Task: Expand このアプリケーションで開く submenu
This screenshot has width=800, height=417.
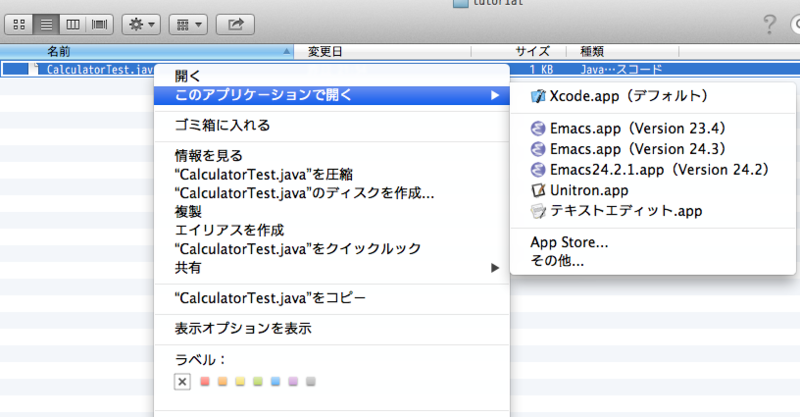Action: [332, 95]
